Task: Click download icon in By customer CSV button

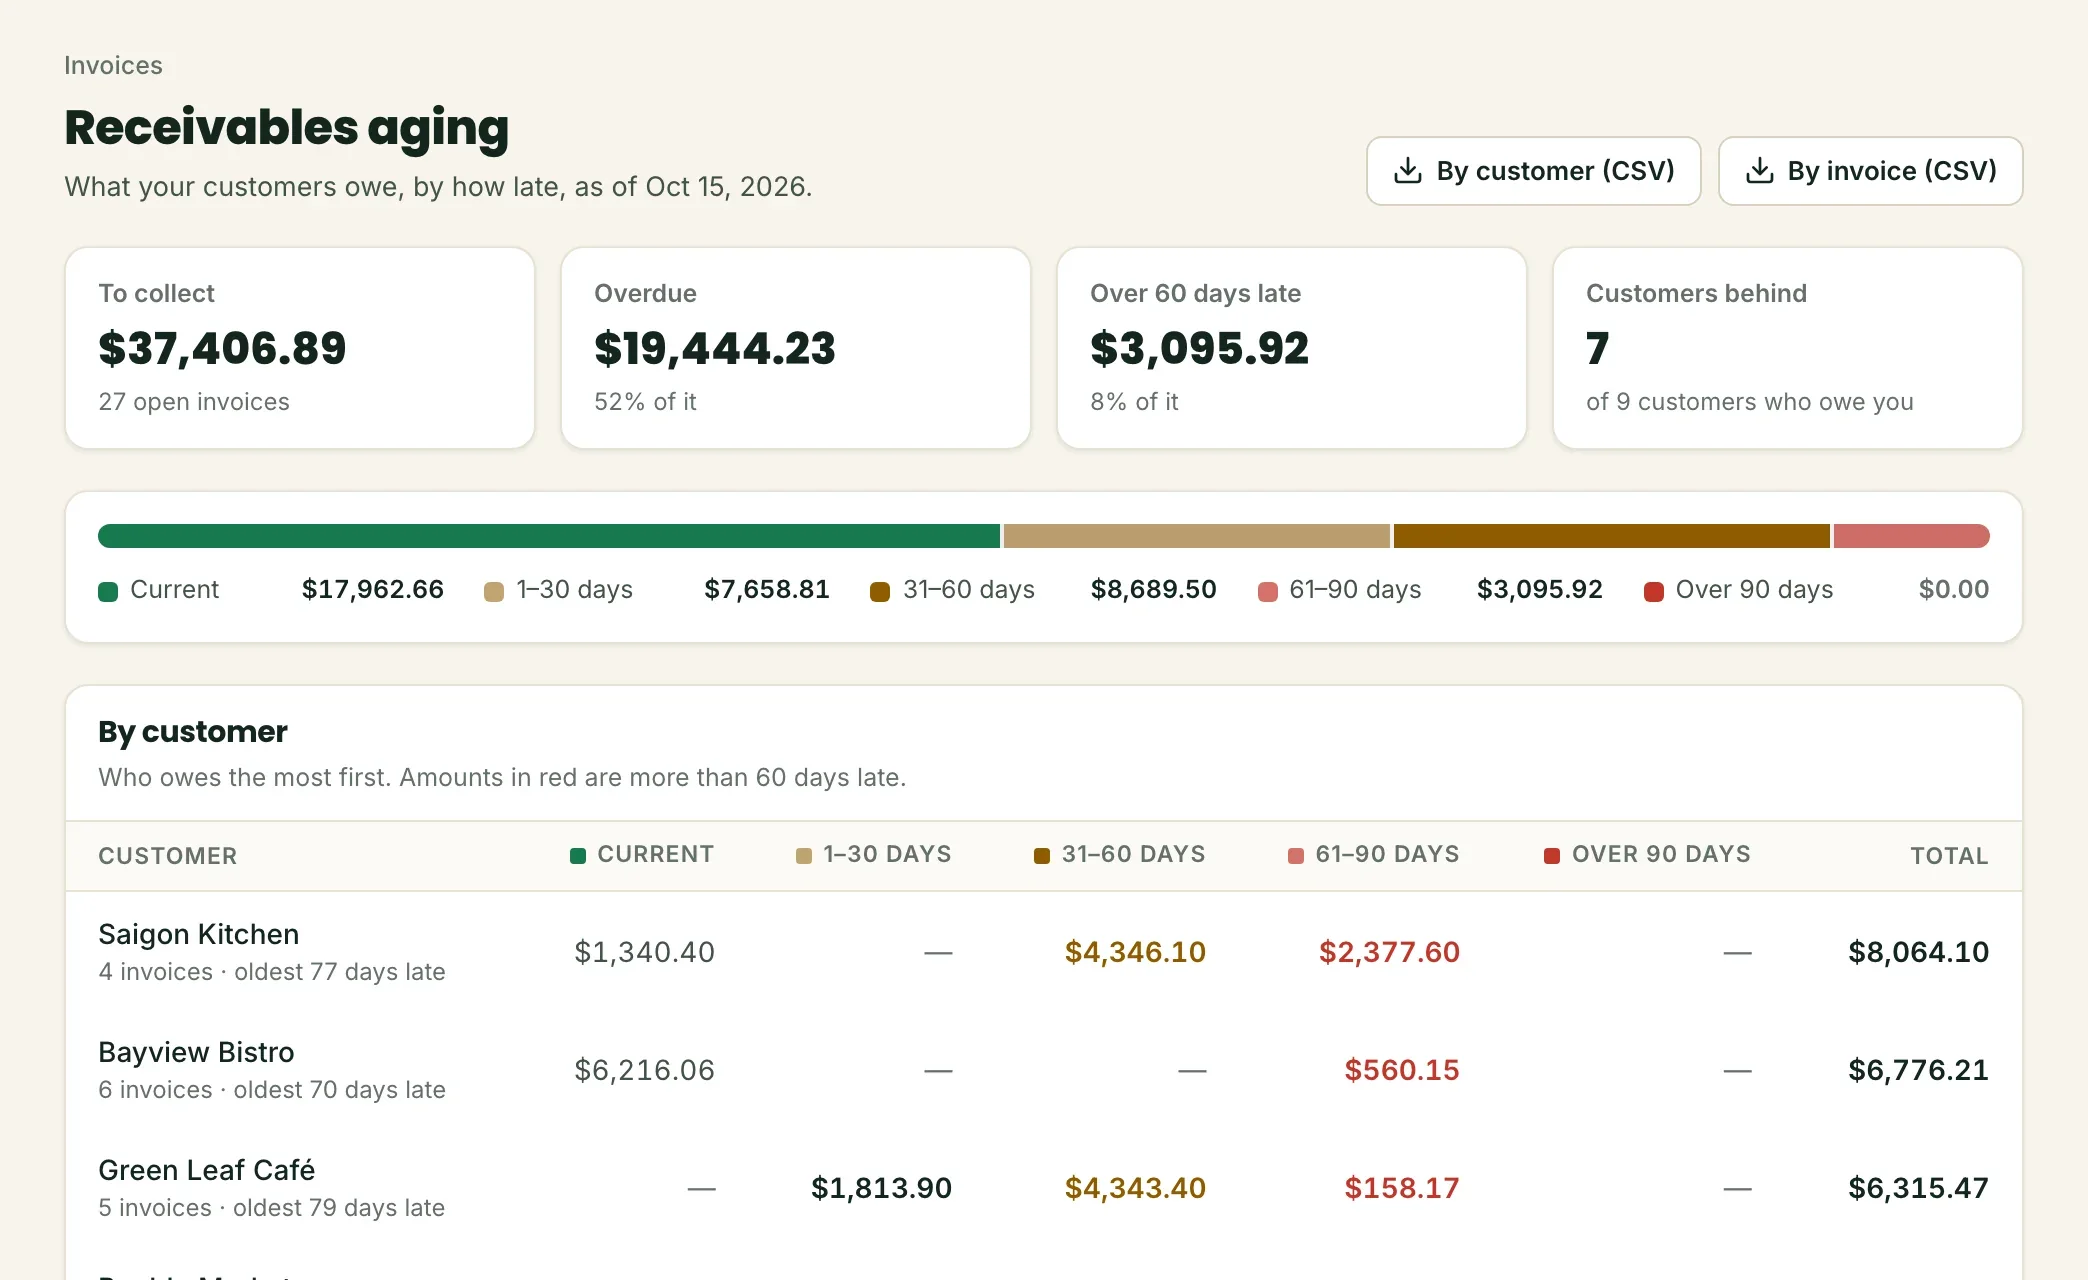Action: [1407, 171]
